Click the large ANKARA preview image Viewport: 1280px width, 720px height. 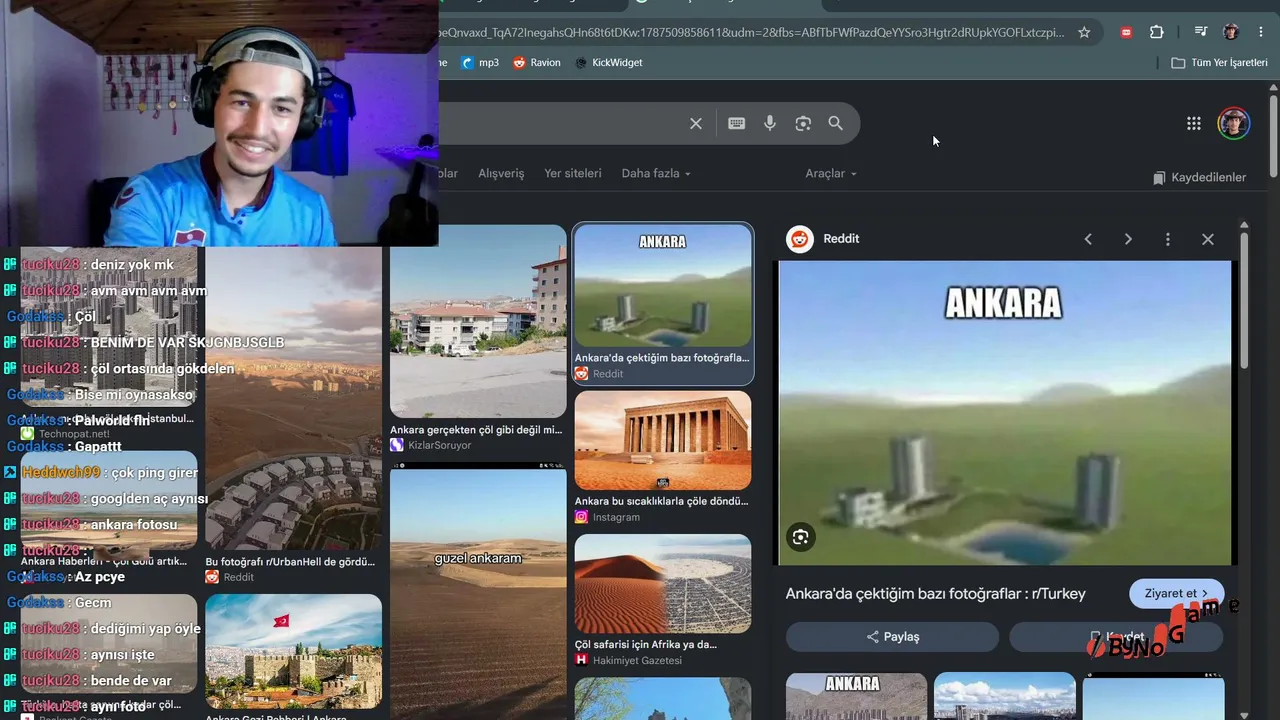pyautogui.click(x=1005, y=413)
